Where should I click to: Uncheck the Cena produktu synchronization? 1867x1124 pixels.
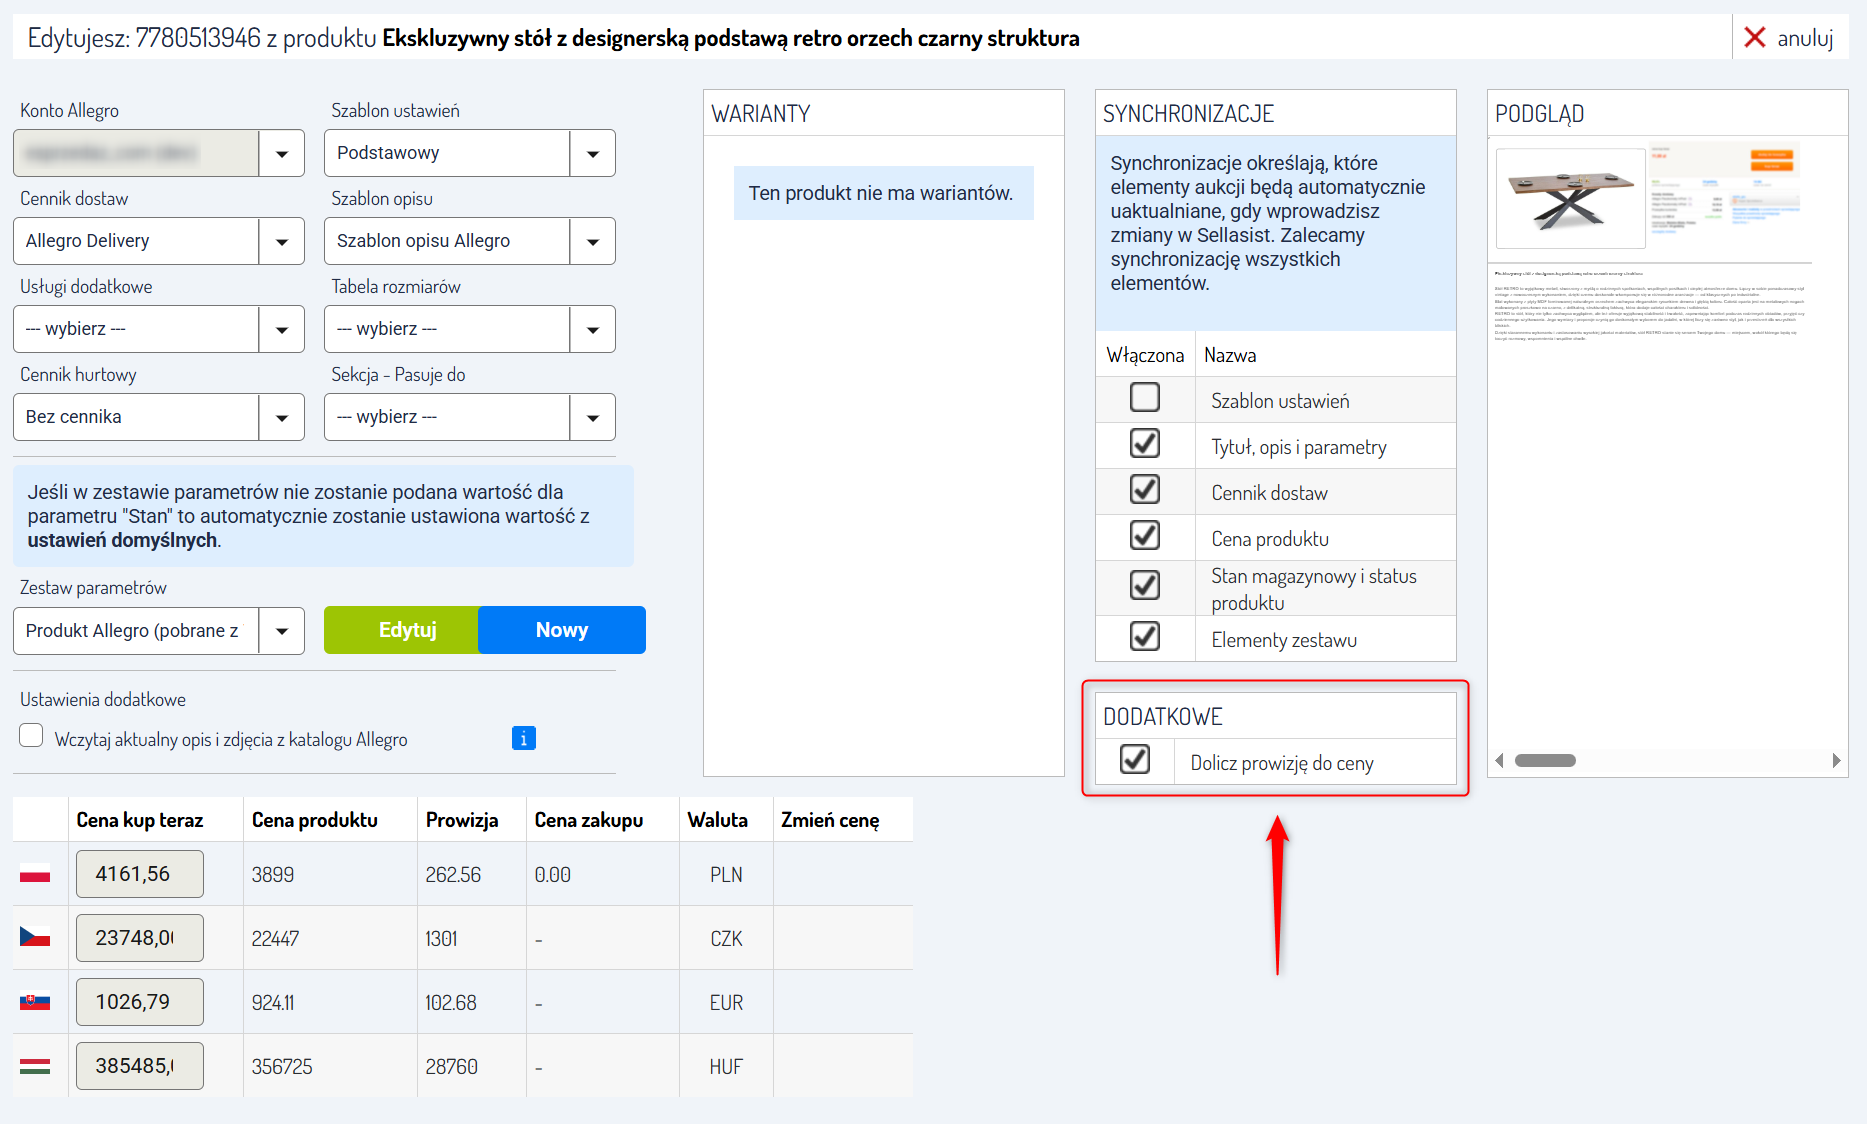1145,536
